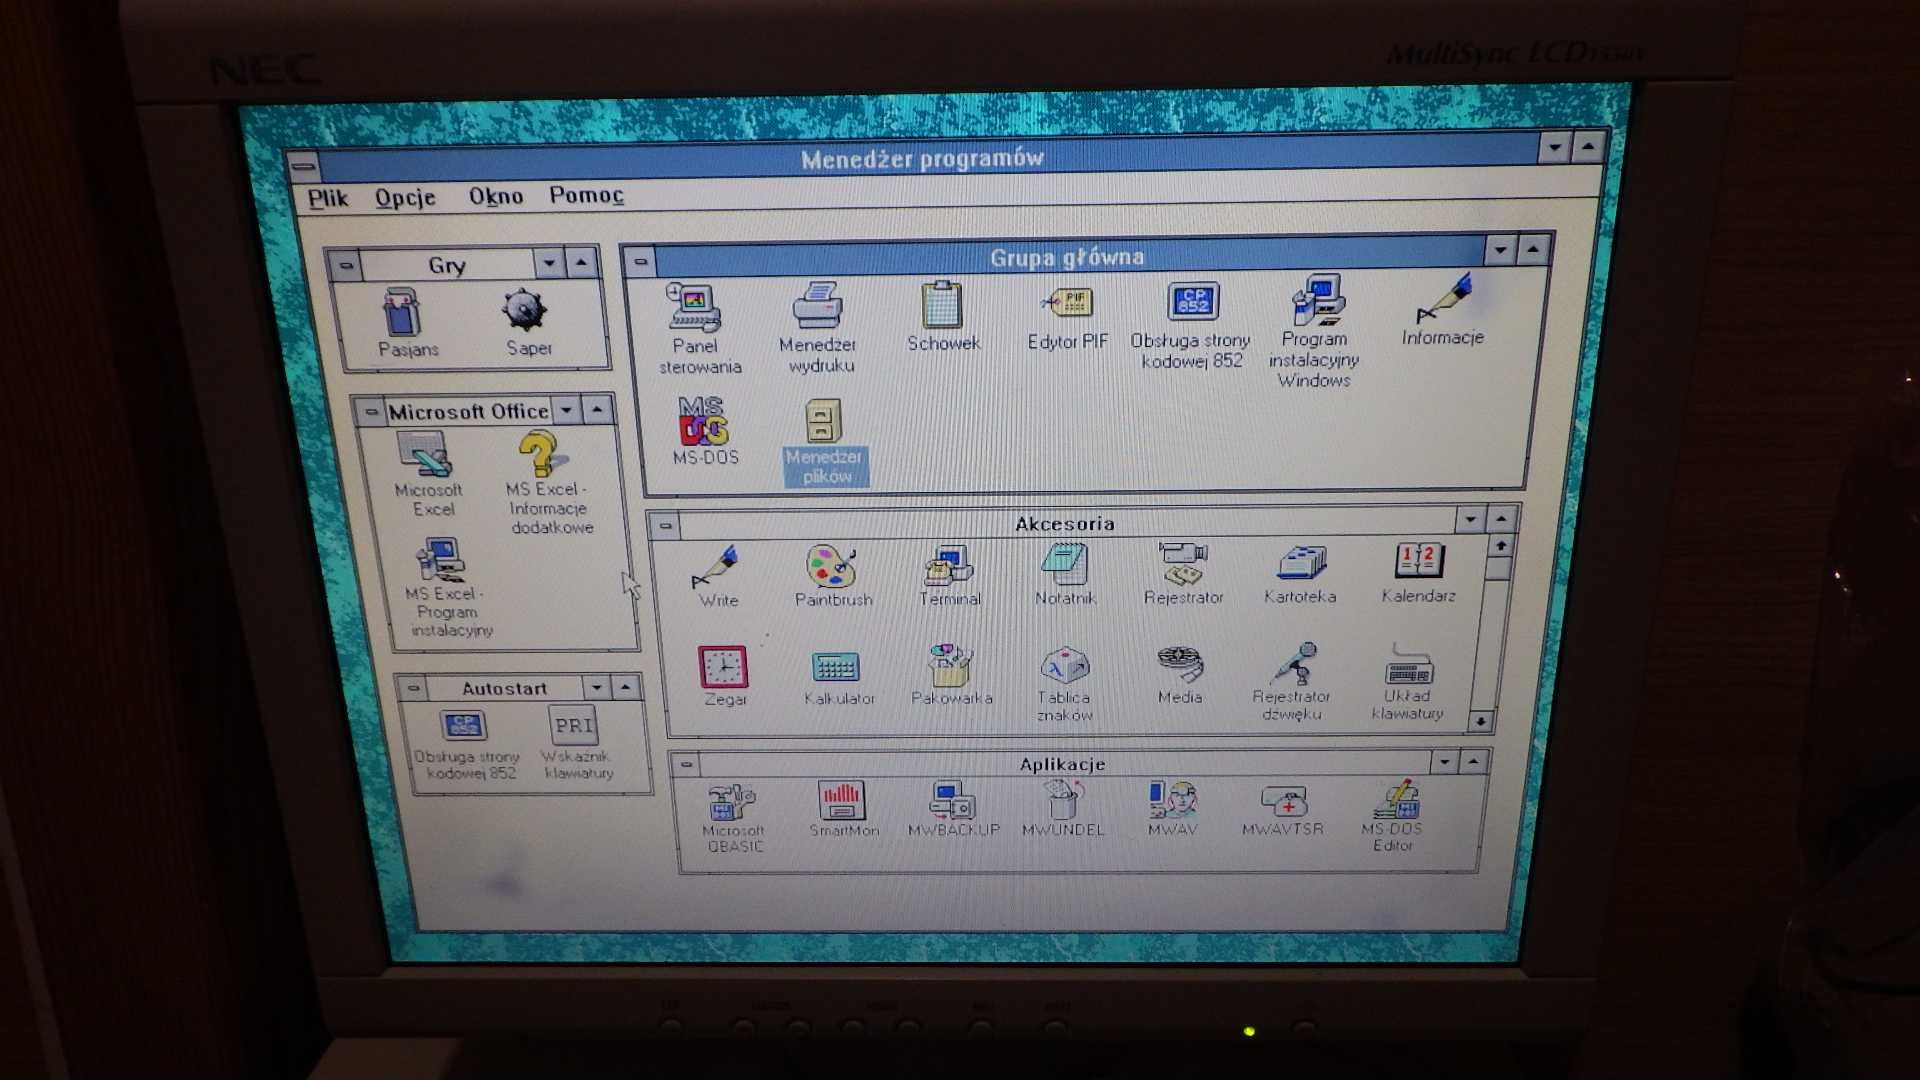This screenshot has width=1920, height=1080.
Task: Select MS Excel Informacje dodatkowe icon
Action: pyautogui.click(x=541, y=454)
